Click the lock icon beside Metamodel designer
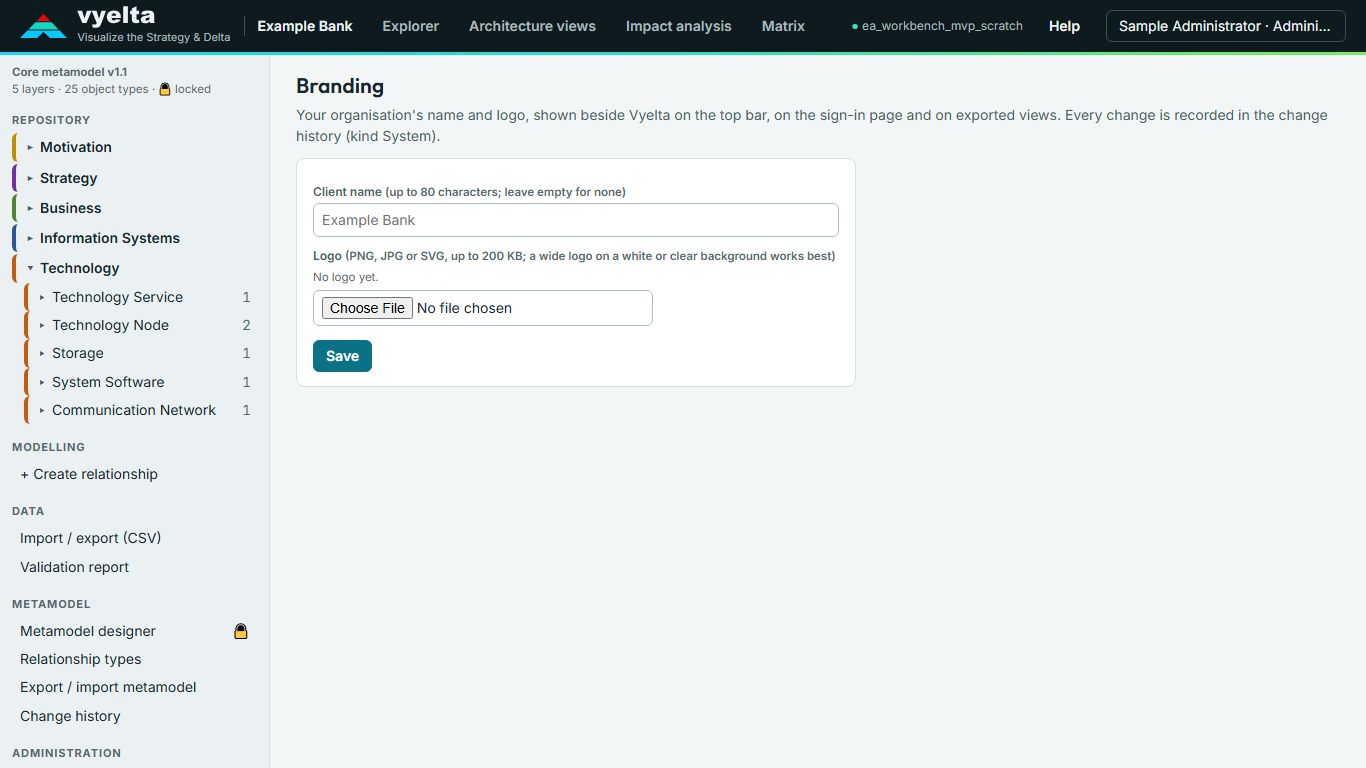The image size is (1366, 768). 240,631
